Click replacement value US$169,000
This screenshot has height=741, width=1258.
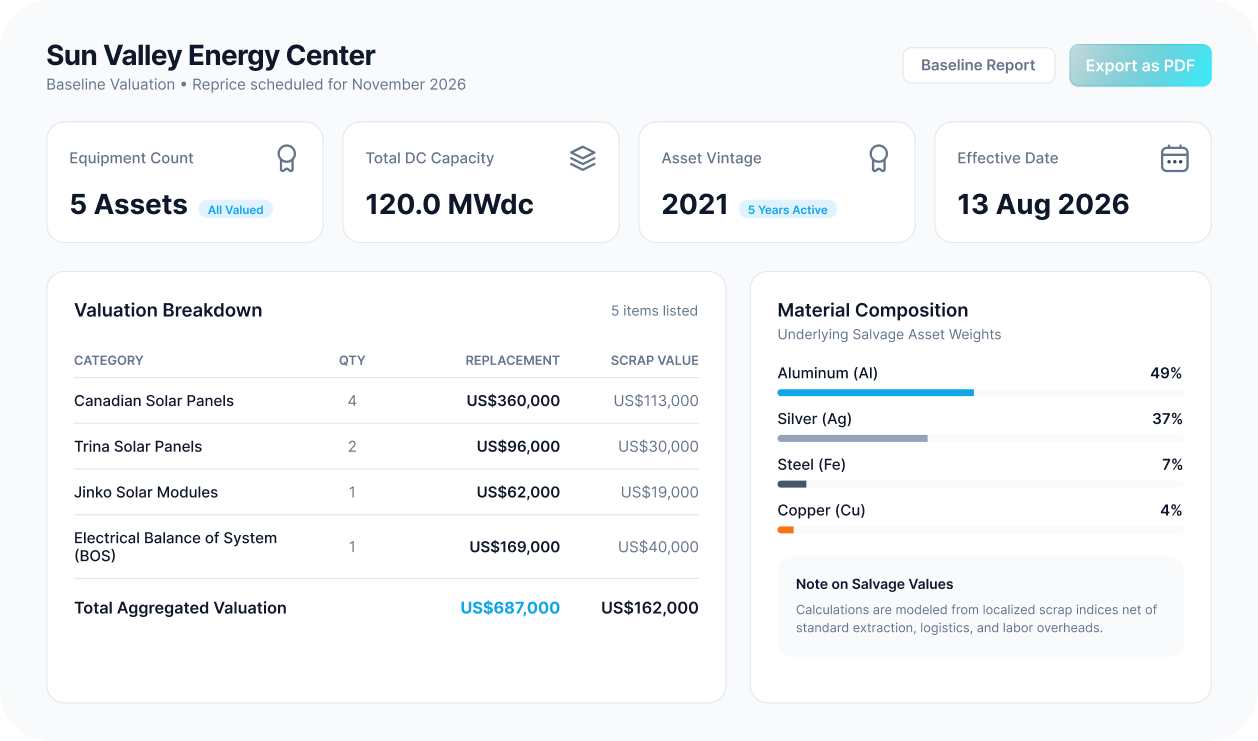[x=514, y=547]
